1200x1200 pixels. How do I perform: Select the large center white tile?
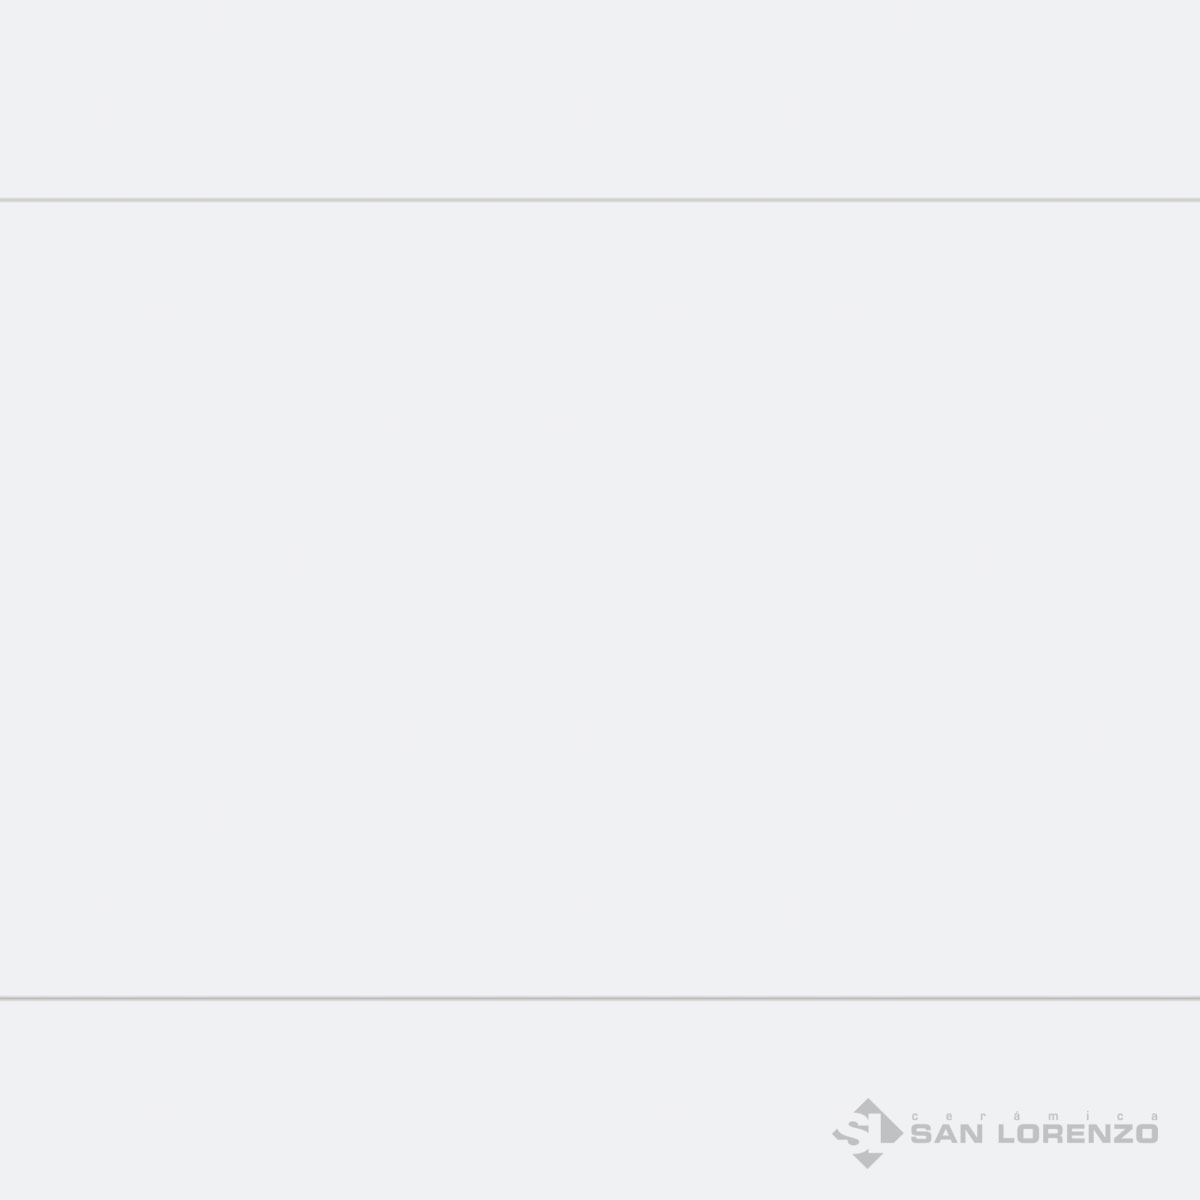point(600,600)
